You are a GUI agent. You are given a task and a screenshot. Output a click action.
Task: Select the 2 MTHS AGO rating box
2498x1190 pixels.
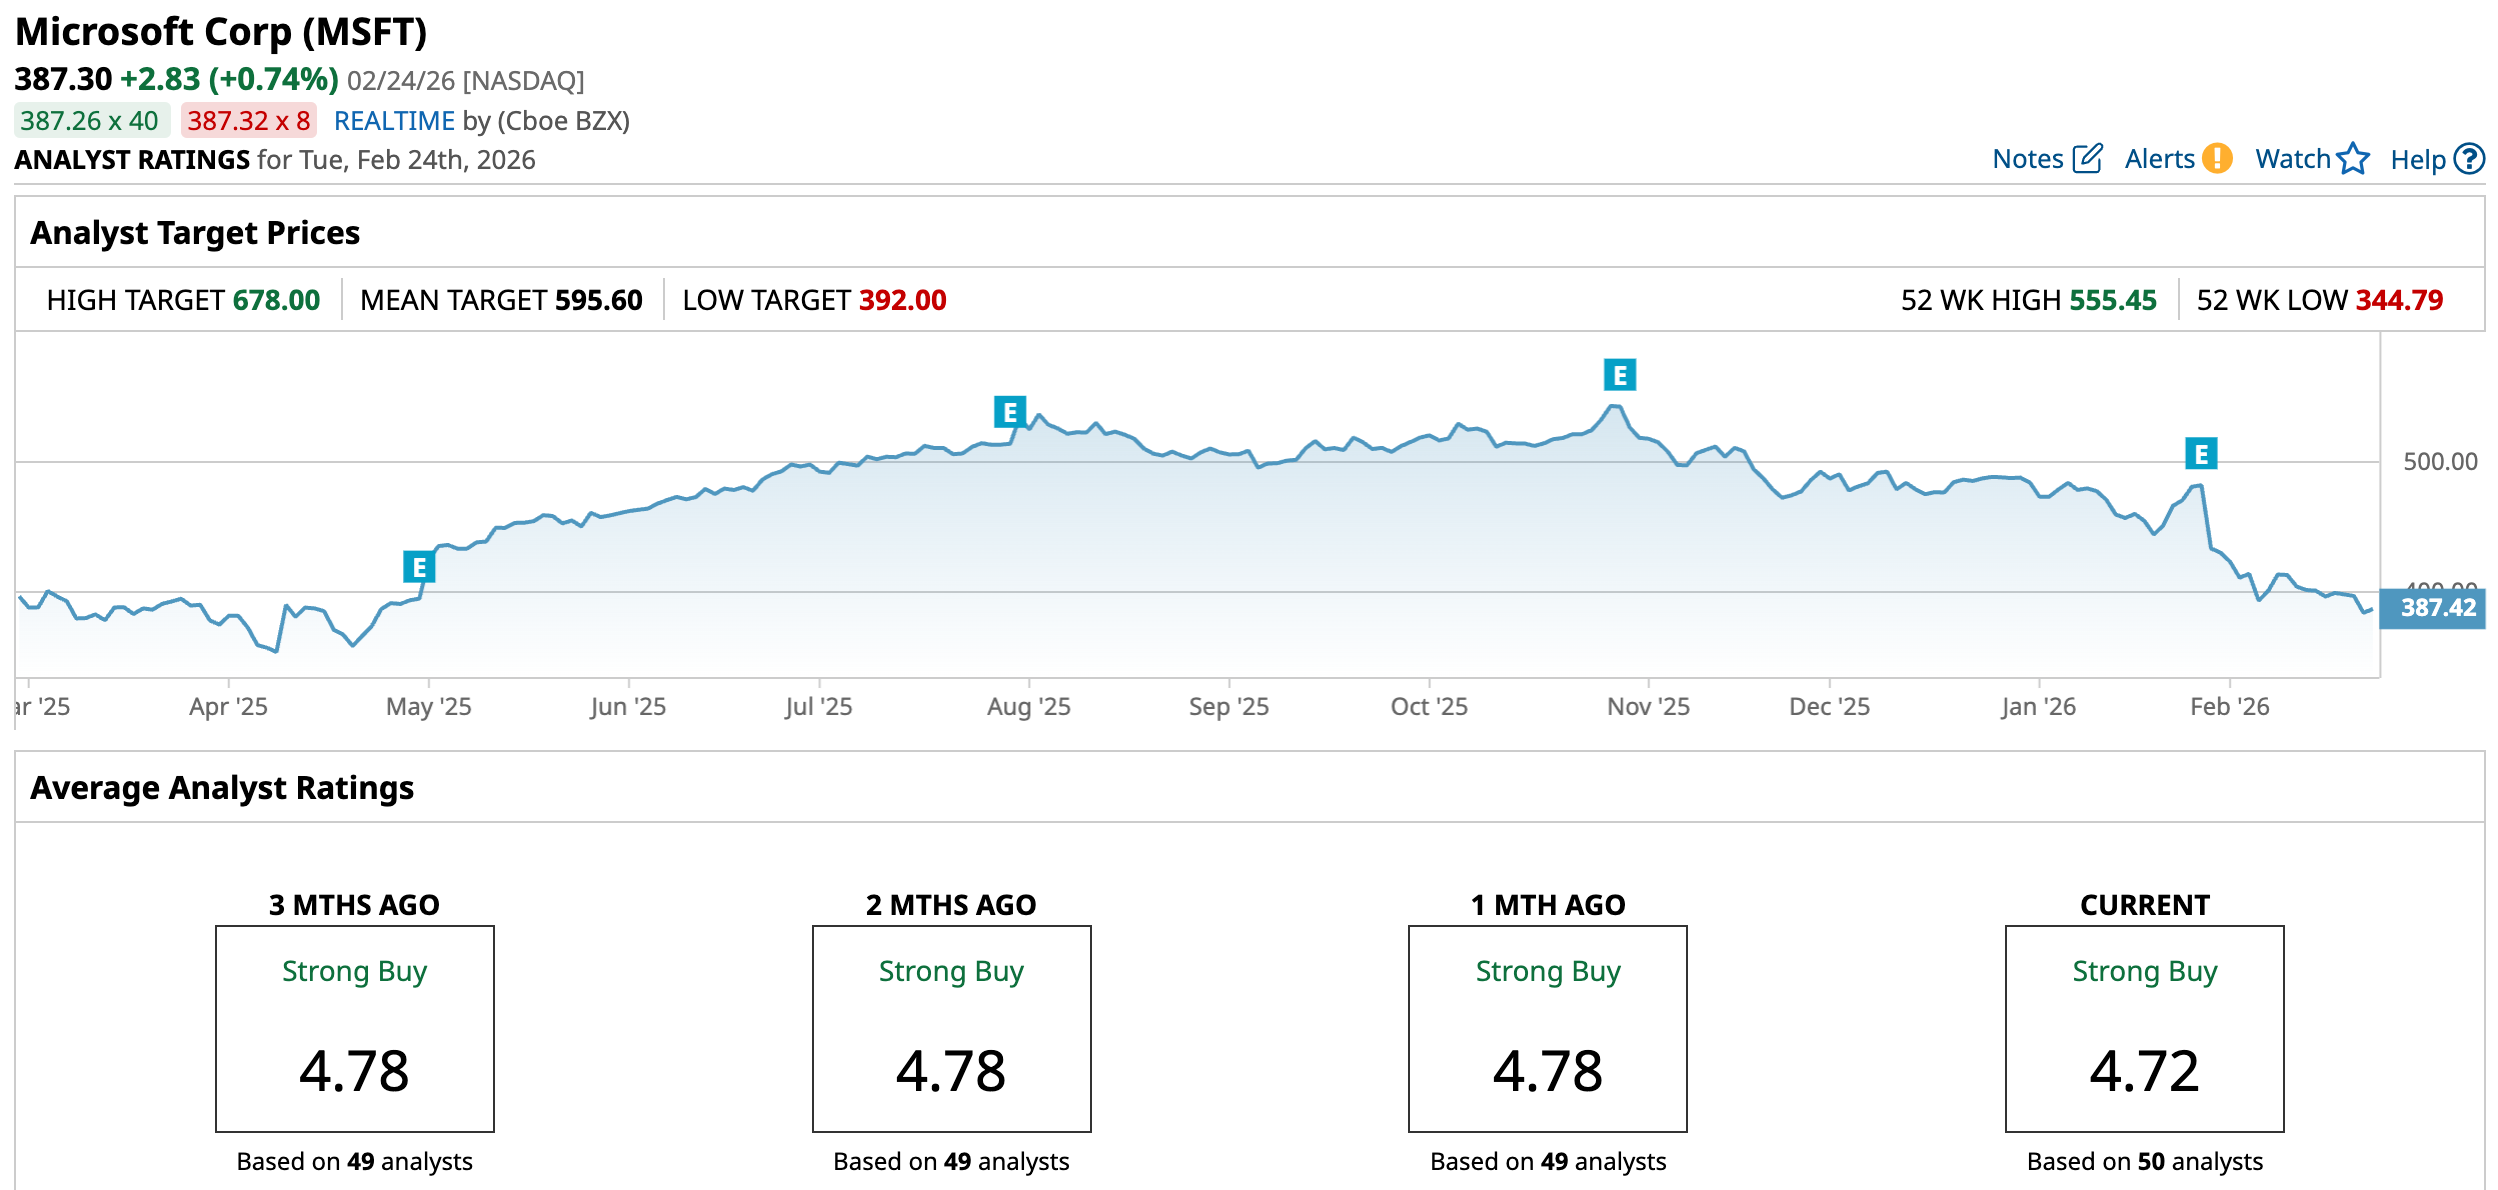click(951, 1028)
